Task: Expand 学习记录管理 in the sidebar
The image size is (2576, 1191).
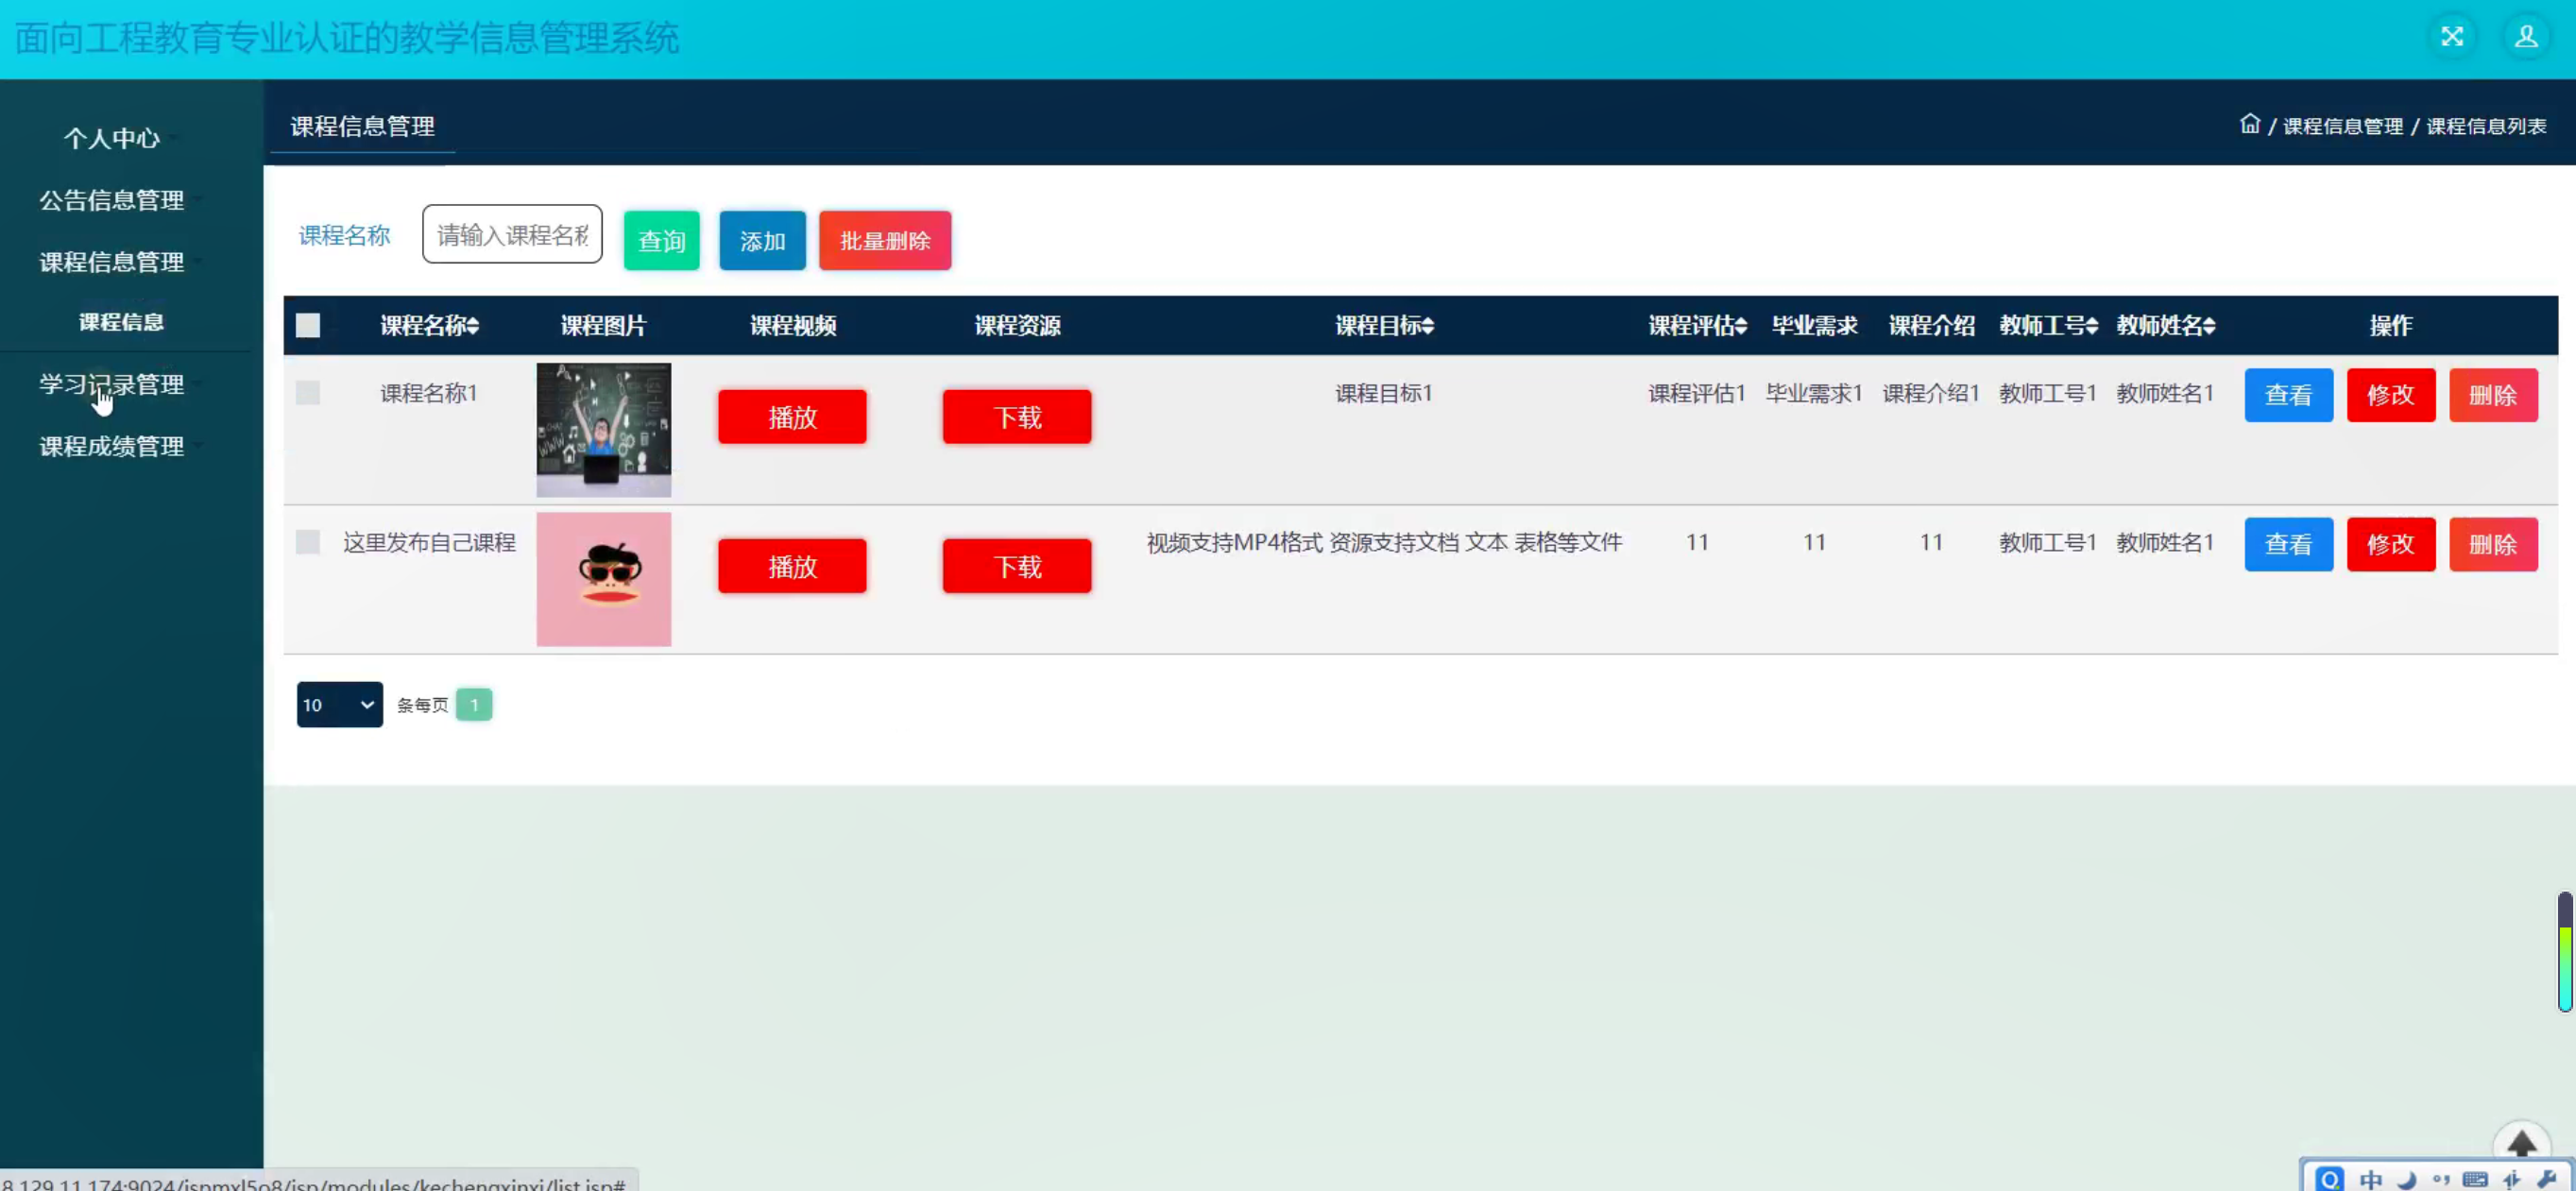Action: [112, 384]
